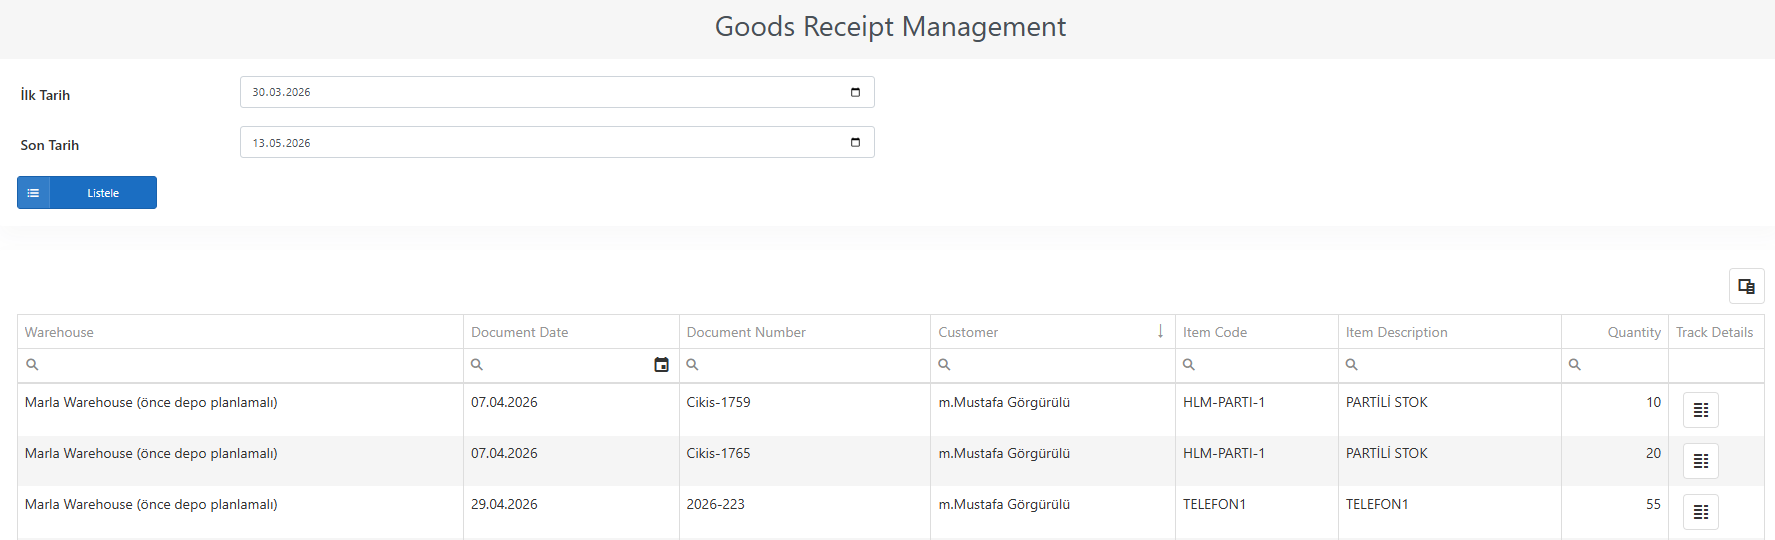The width and height of the screenshot is (1775, 540).
Task: Click item code TELEFON1 cell
Action: pos(1257,512)
